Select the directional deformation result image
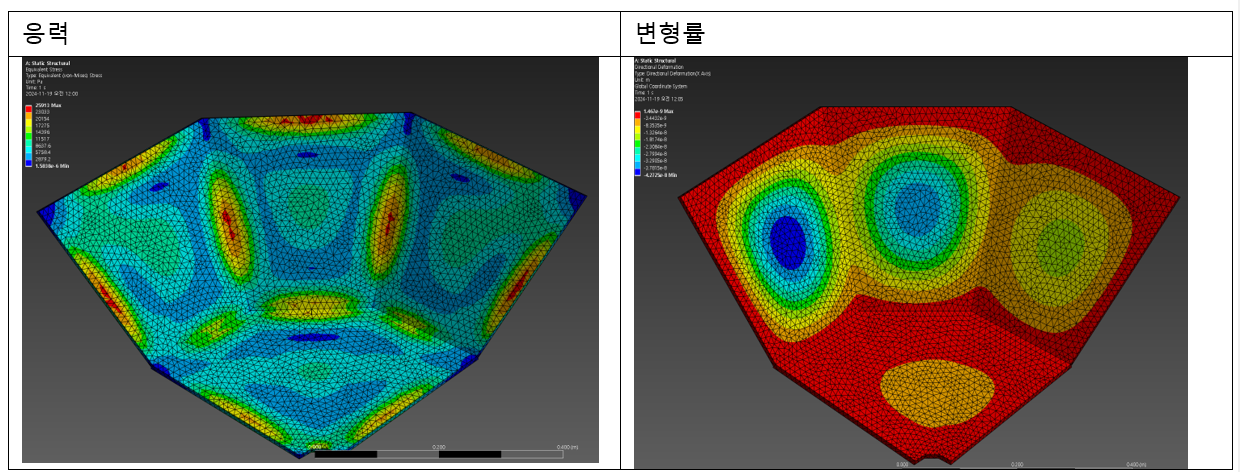Viewport: 1240px width, 472px height. [910, 262]
